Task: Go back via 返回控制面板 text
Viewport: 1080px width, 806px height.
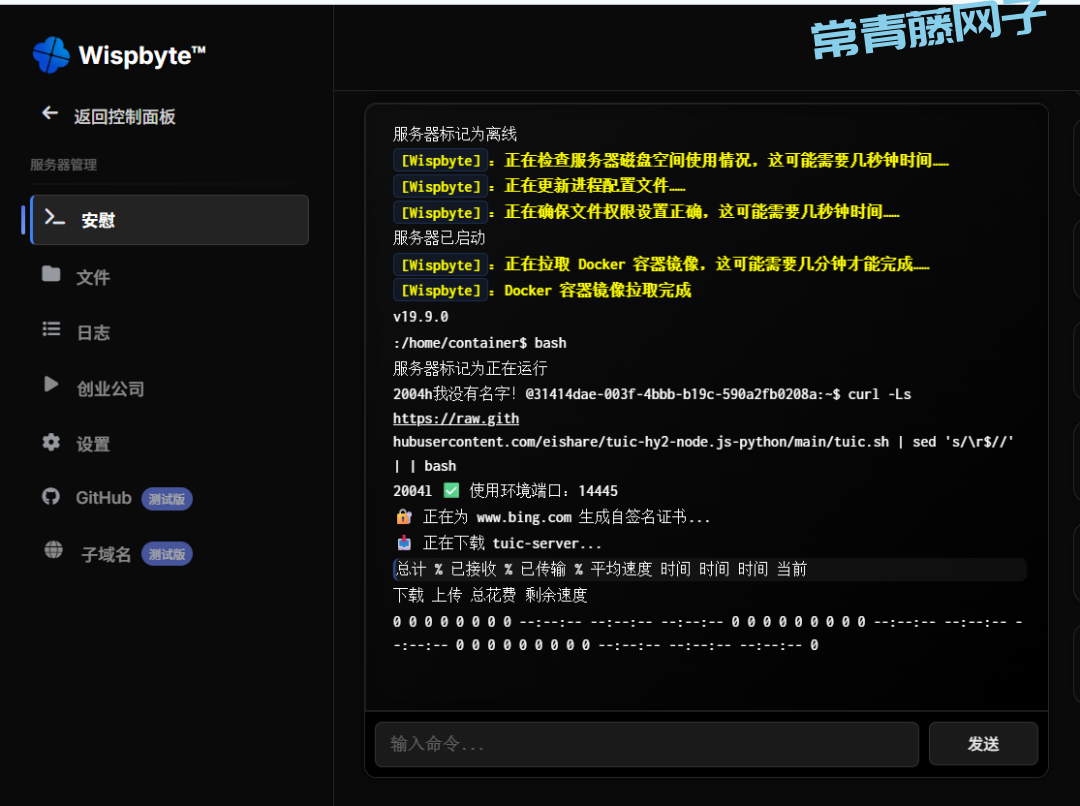Action: click(x=125, y=117)
